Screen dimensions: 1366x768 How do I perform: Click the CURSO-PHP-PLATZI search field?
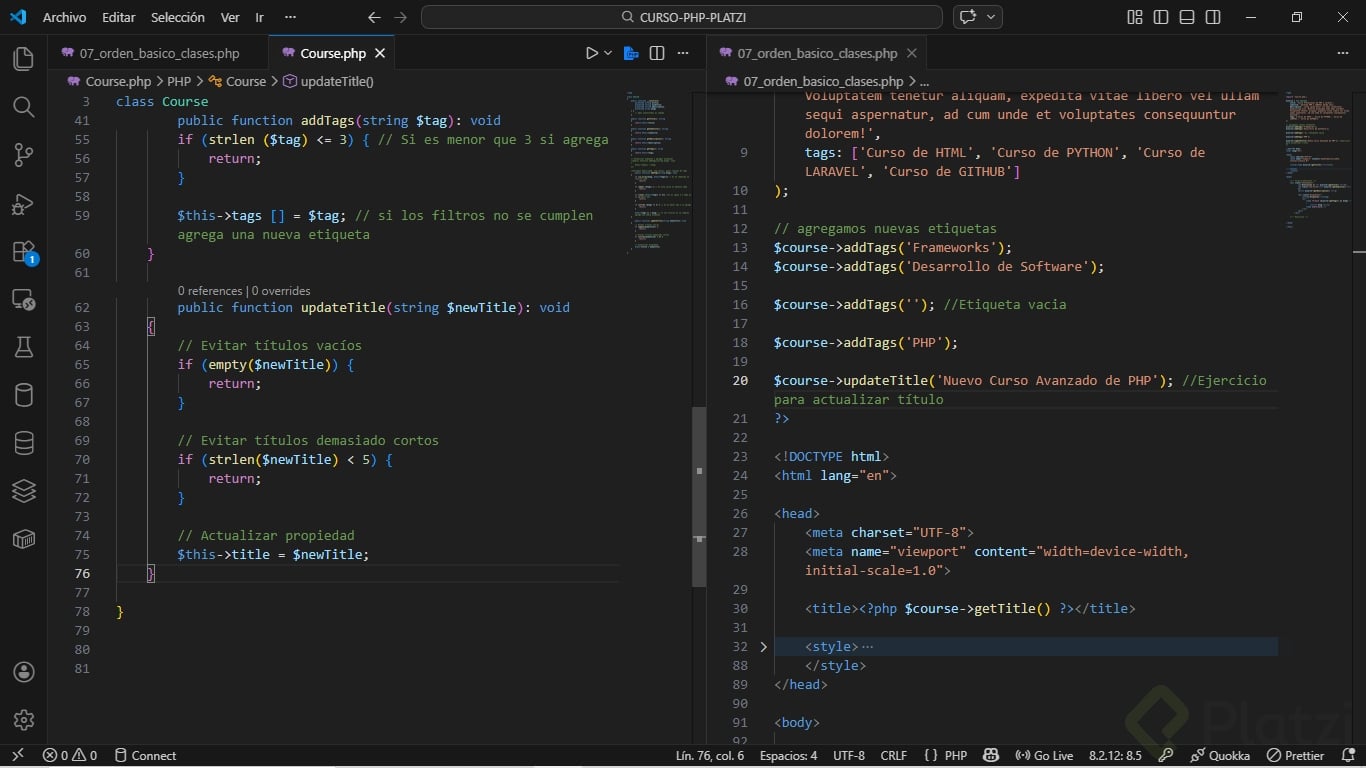pos(681,17)
